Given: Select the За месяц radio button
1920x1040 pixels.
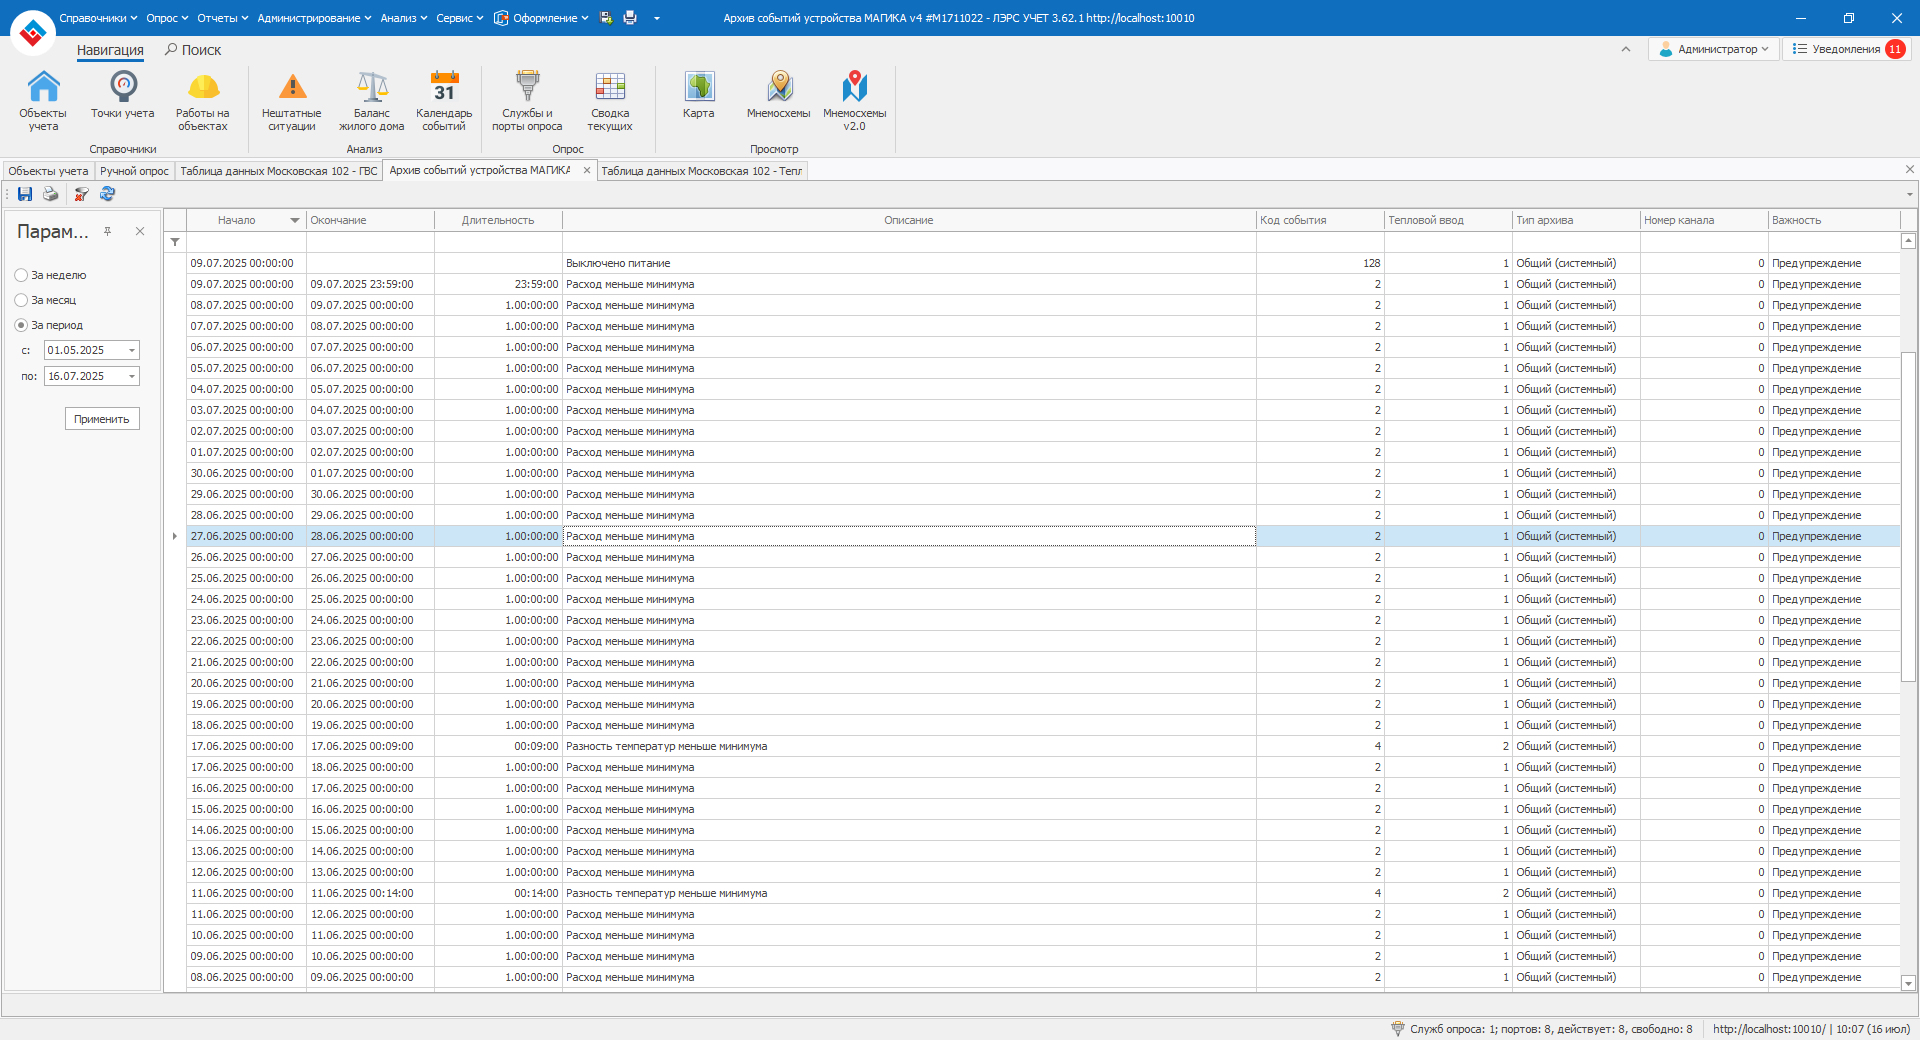Looking at the screenshot, I should (x=21, y=300).
